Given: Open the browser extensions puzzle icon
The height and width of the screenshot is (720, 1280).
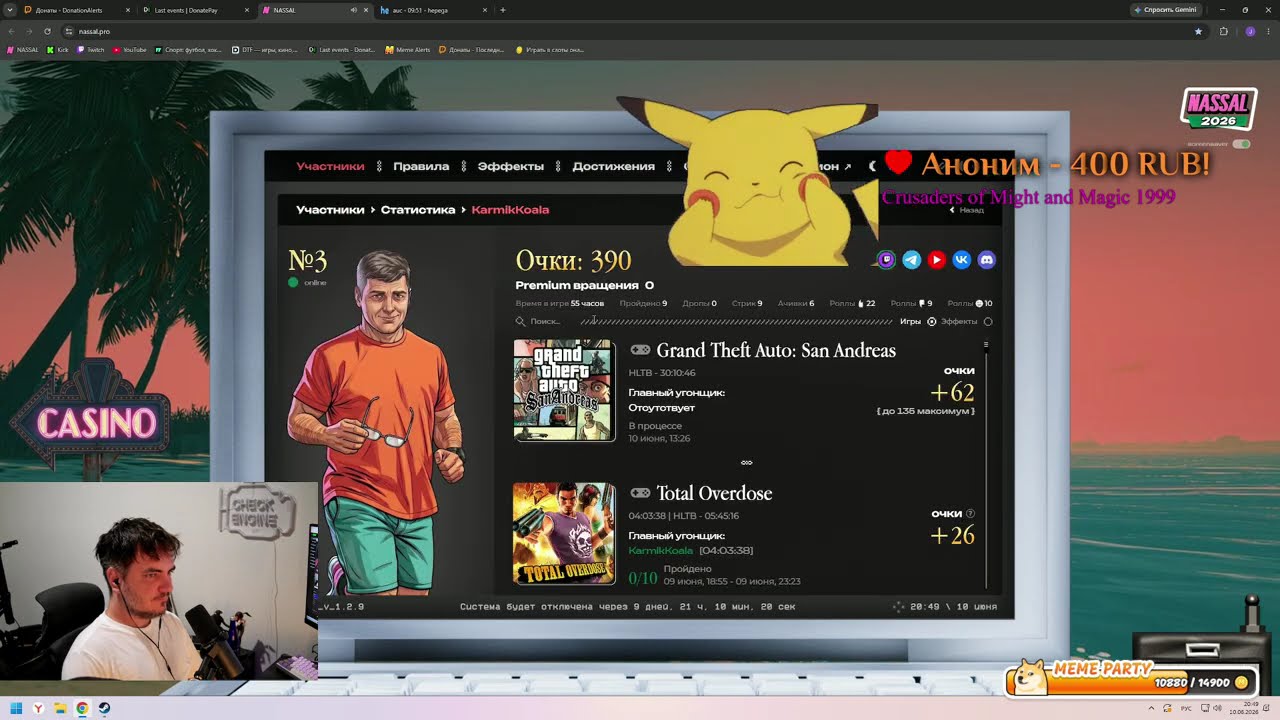Looking at the screenshot, I should tap(1223, 31).
